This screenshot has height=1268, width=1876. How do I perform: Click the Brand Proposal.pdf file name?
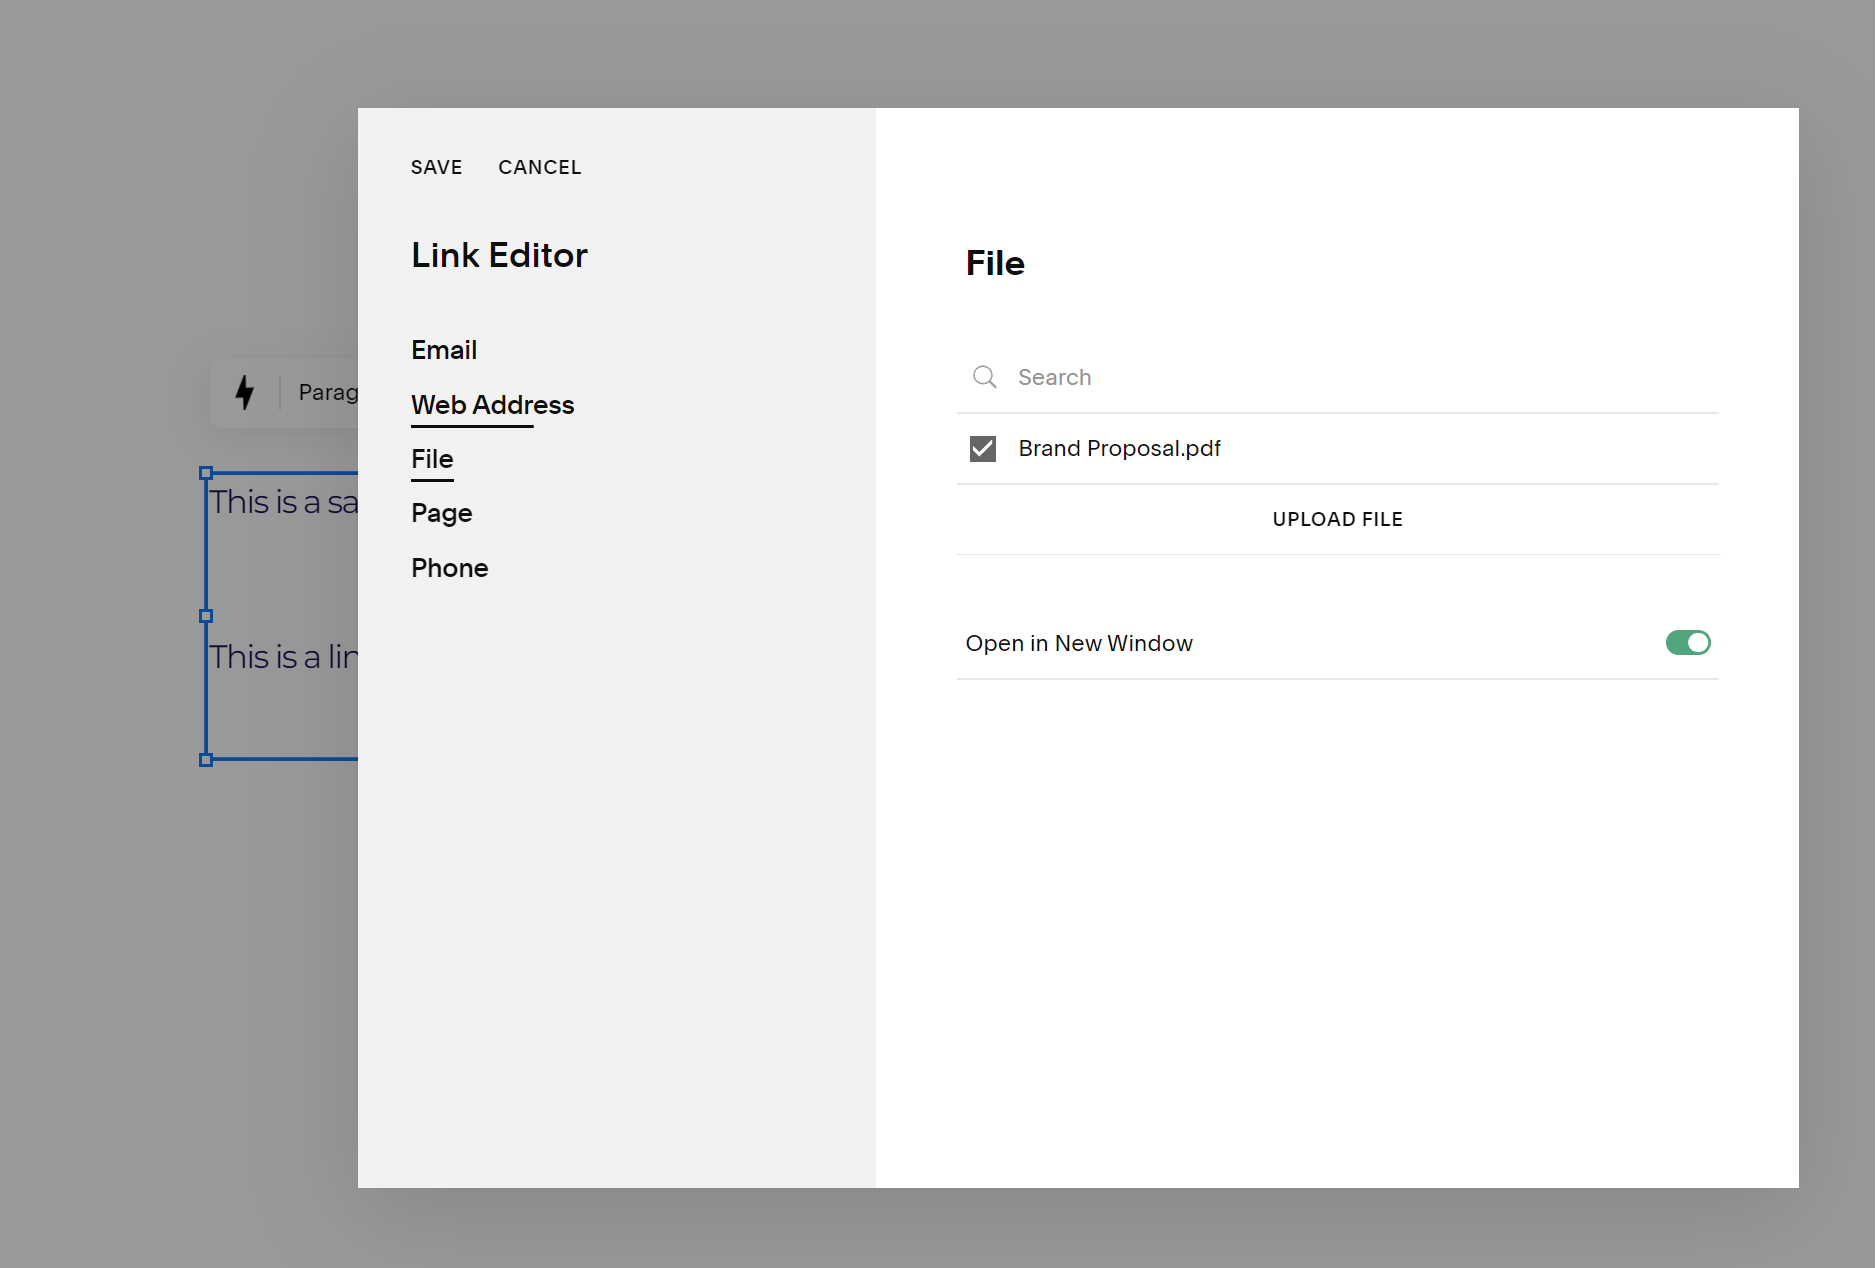(x=1119, y=448)
